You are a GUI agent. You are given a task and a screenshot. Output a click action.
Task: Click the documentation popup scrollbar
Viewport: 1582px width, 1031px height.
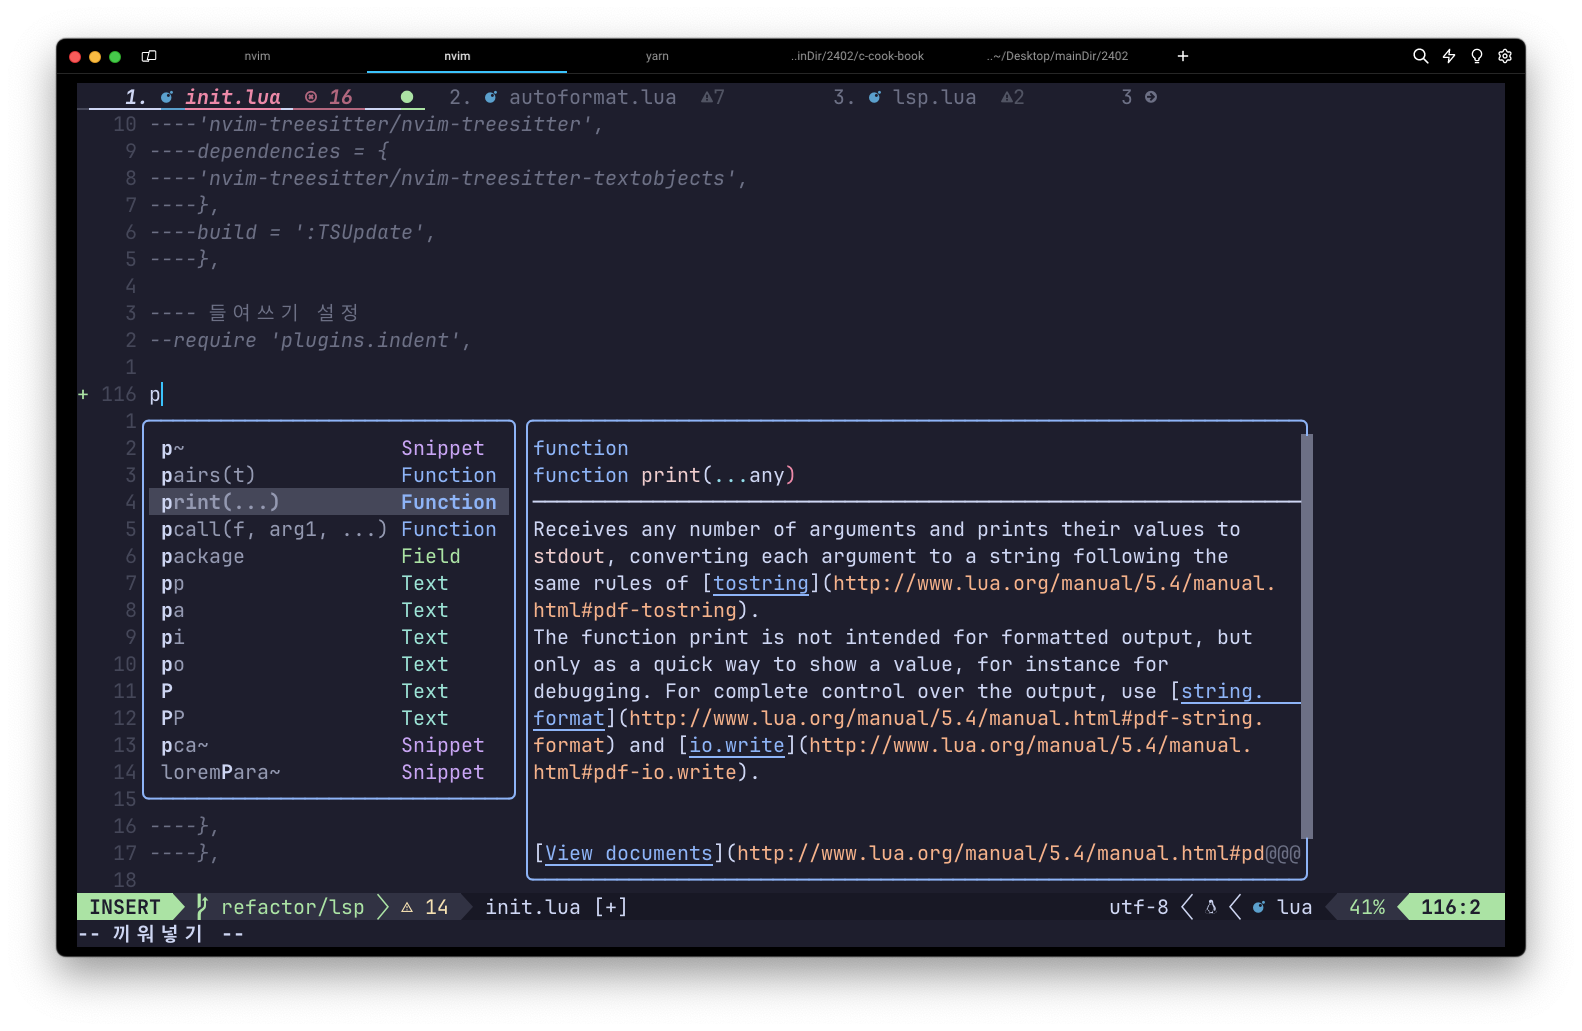pos(1306,635)
